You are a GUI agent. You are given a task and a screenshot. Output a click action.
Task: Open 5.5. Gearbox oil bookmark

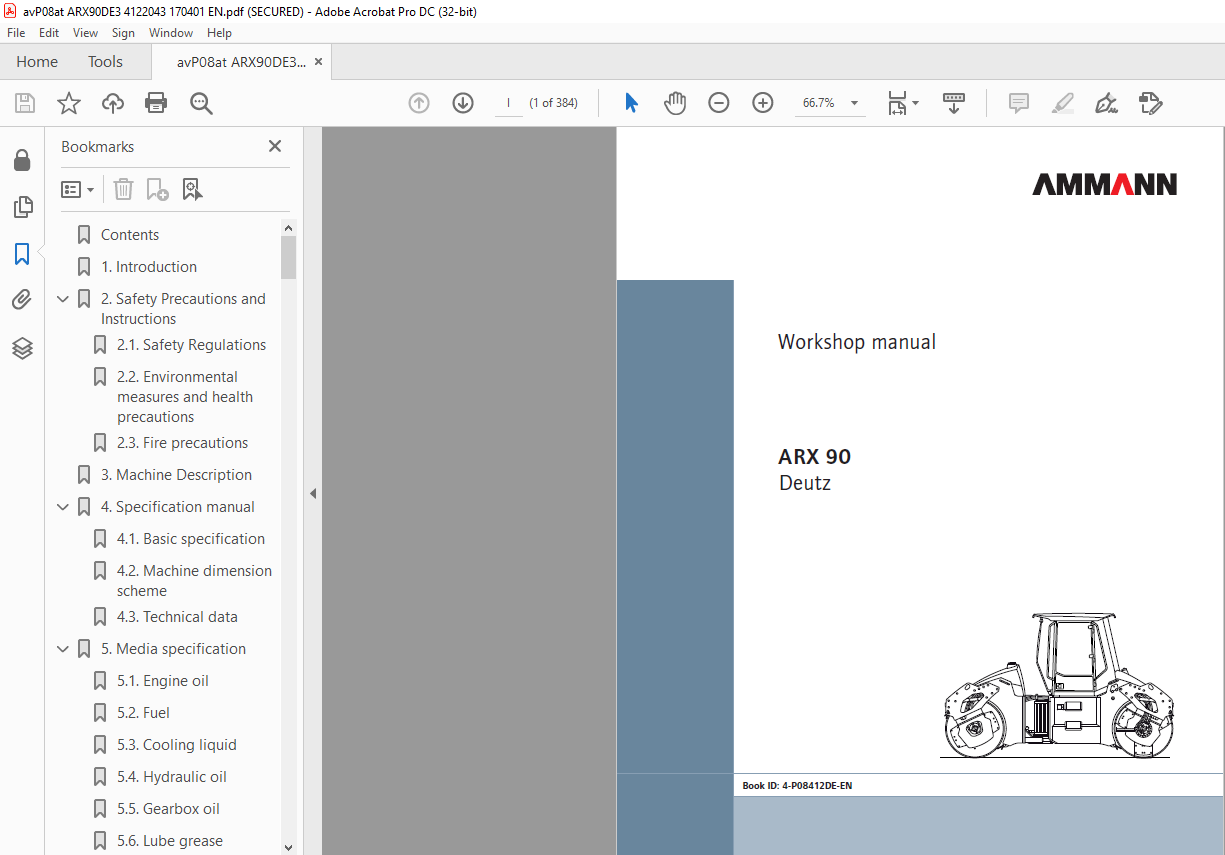(168, 809)
